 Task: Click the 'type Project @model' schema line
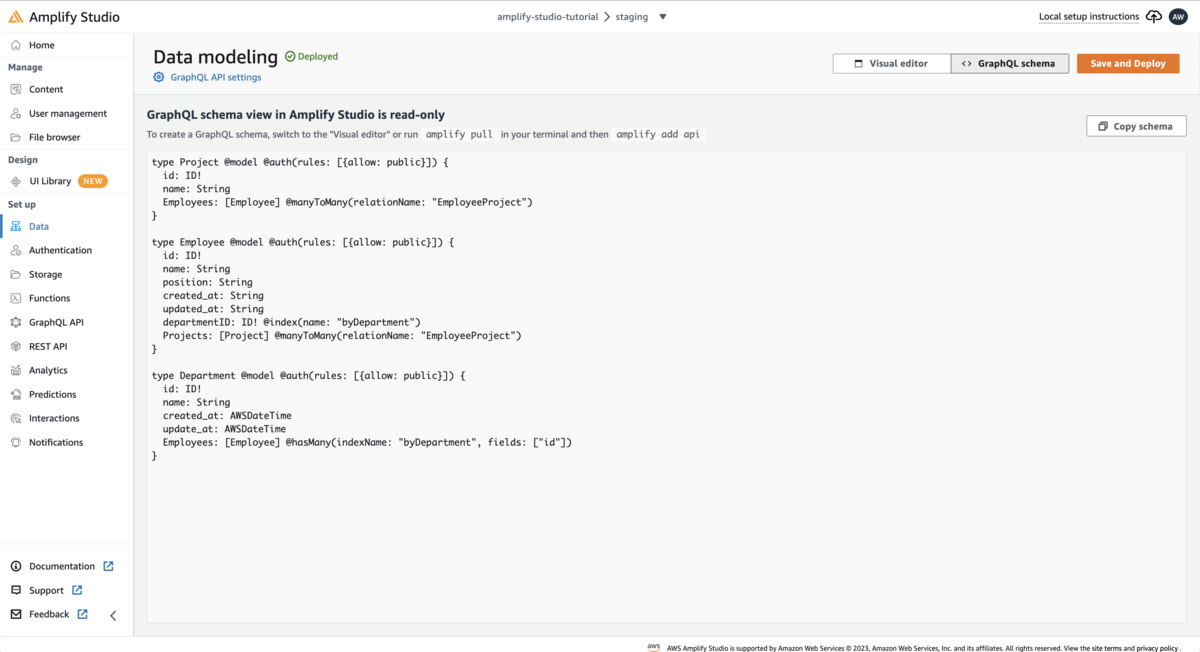tap(300, 162)
